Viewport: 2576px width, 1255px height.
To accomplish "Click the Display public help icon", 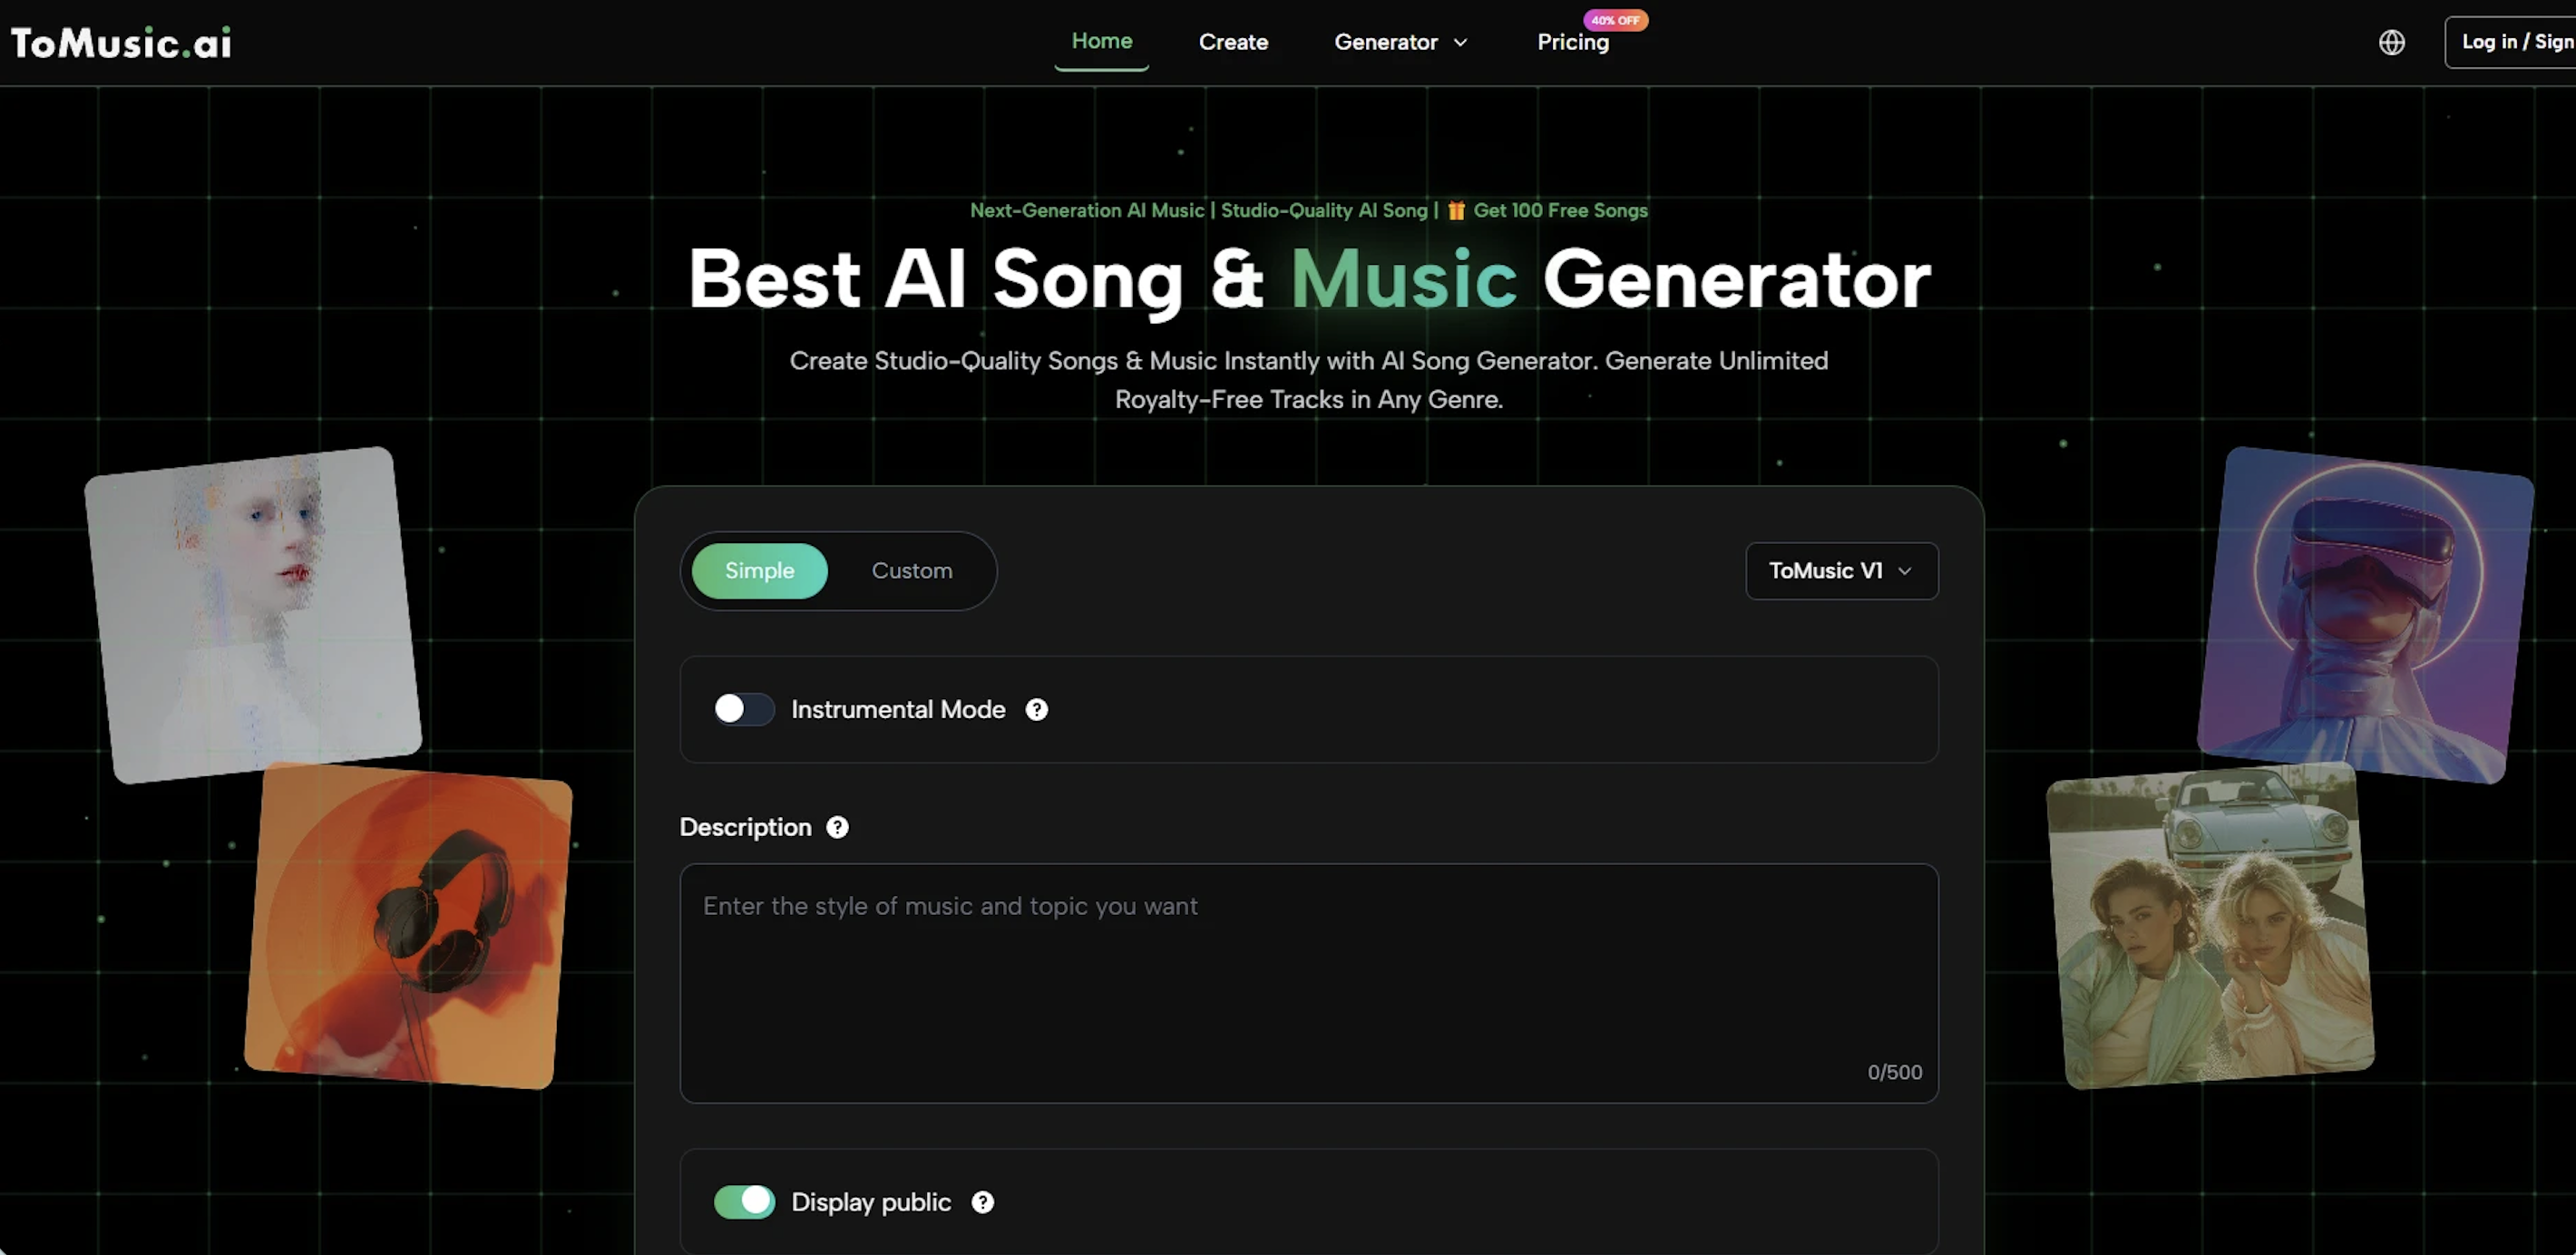I will [x=982, y=1202].
